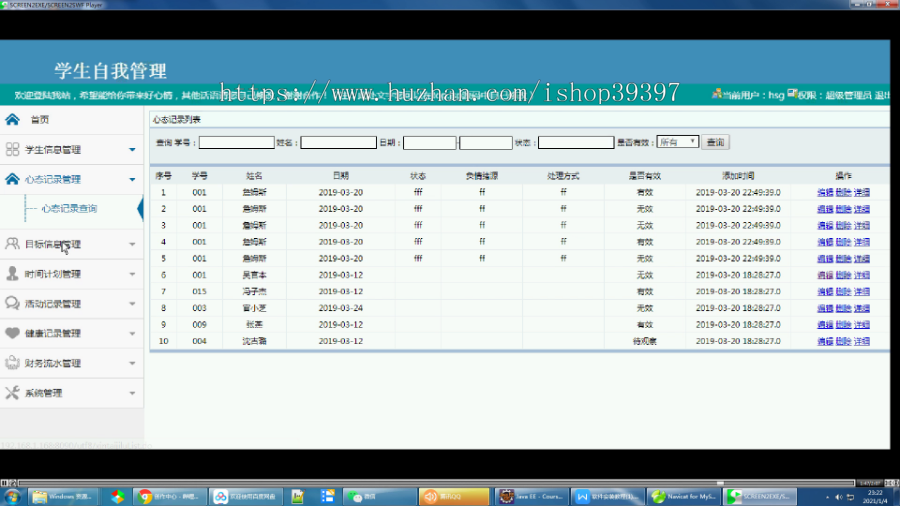
Task: Switch to Java EE Eclipse taskbar window
Action: pyautogui.click(x=532, y=497)
